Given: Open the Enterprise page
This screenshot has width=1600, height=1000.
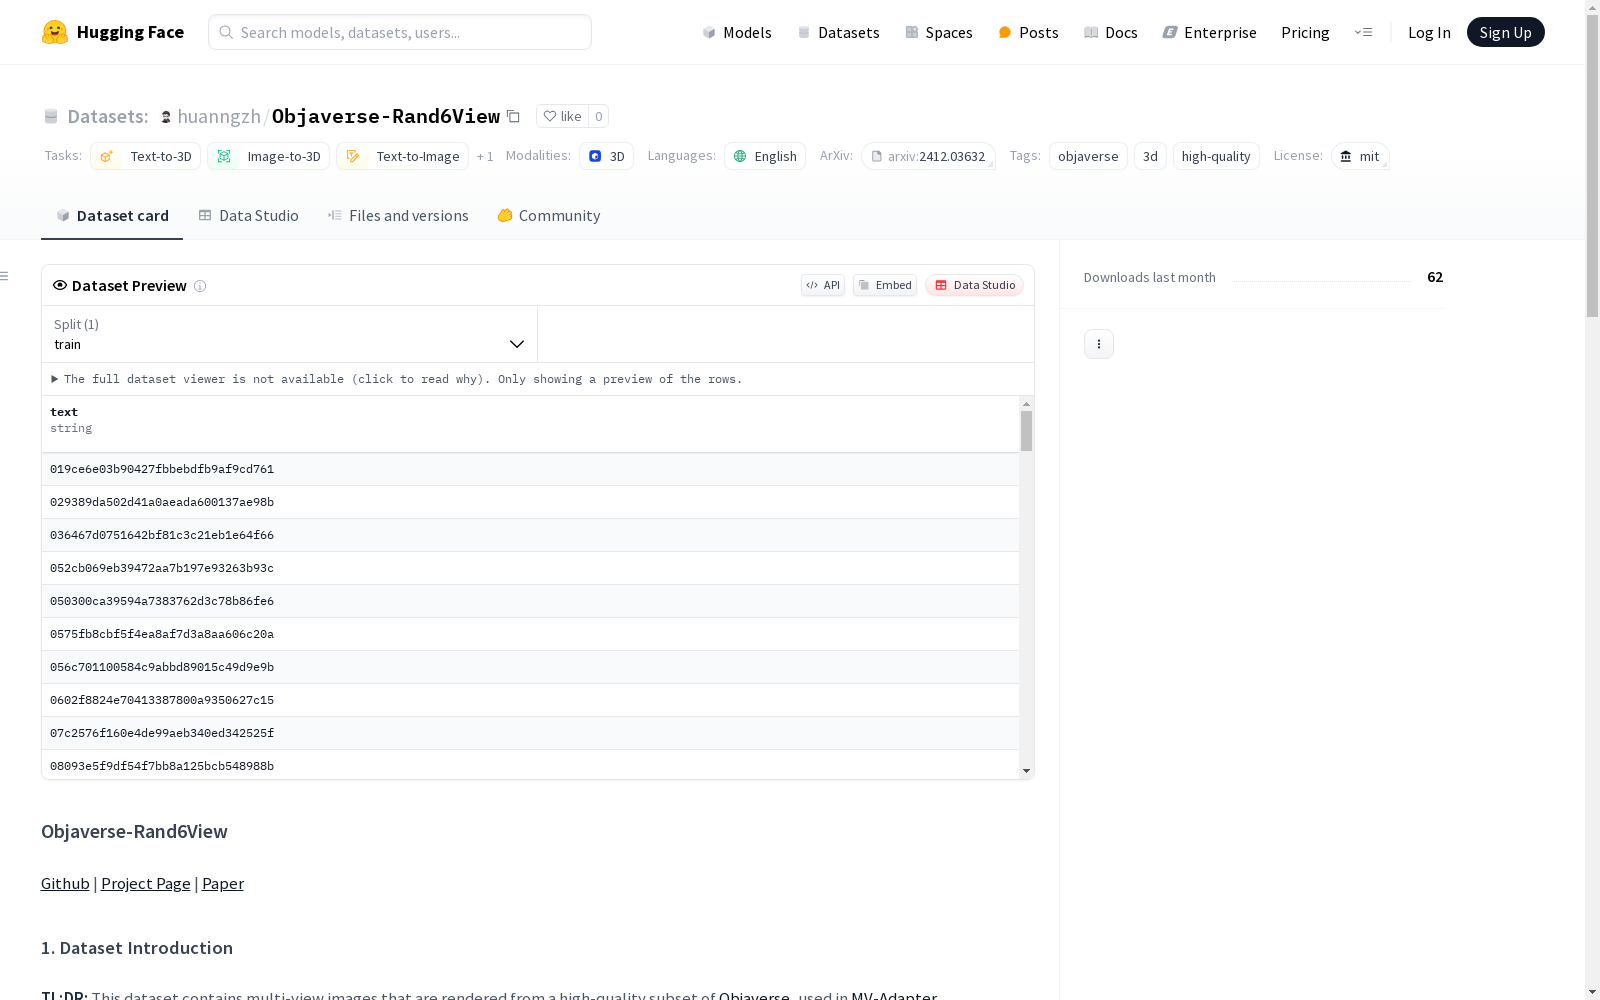Looking at the screenshot, I should (x=1210, y=32).
